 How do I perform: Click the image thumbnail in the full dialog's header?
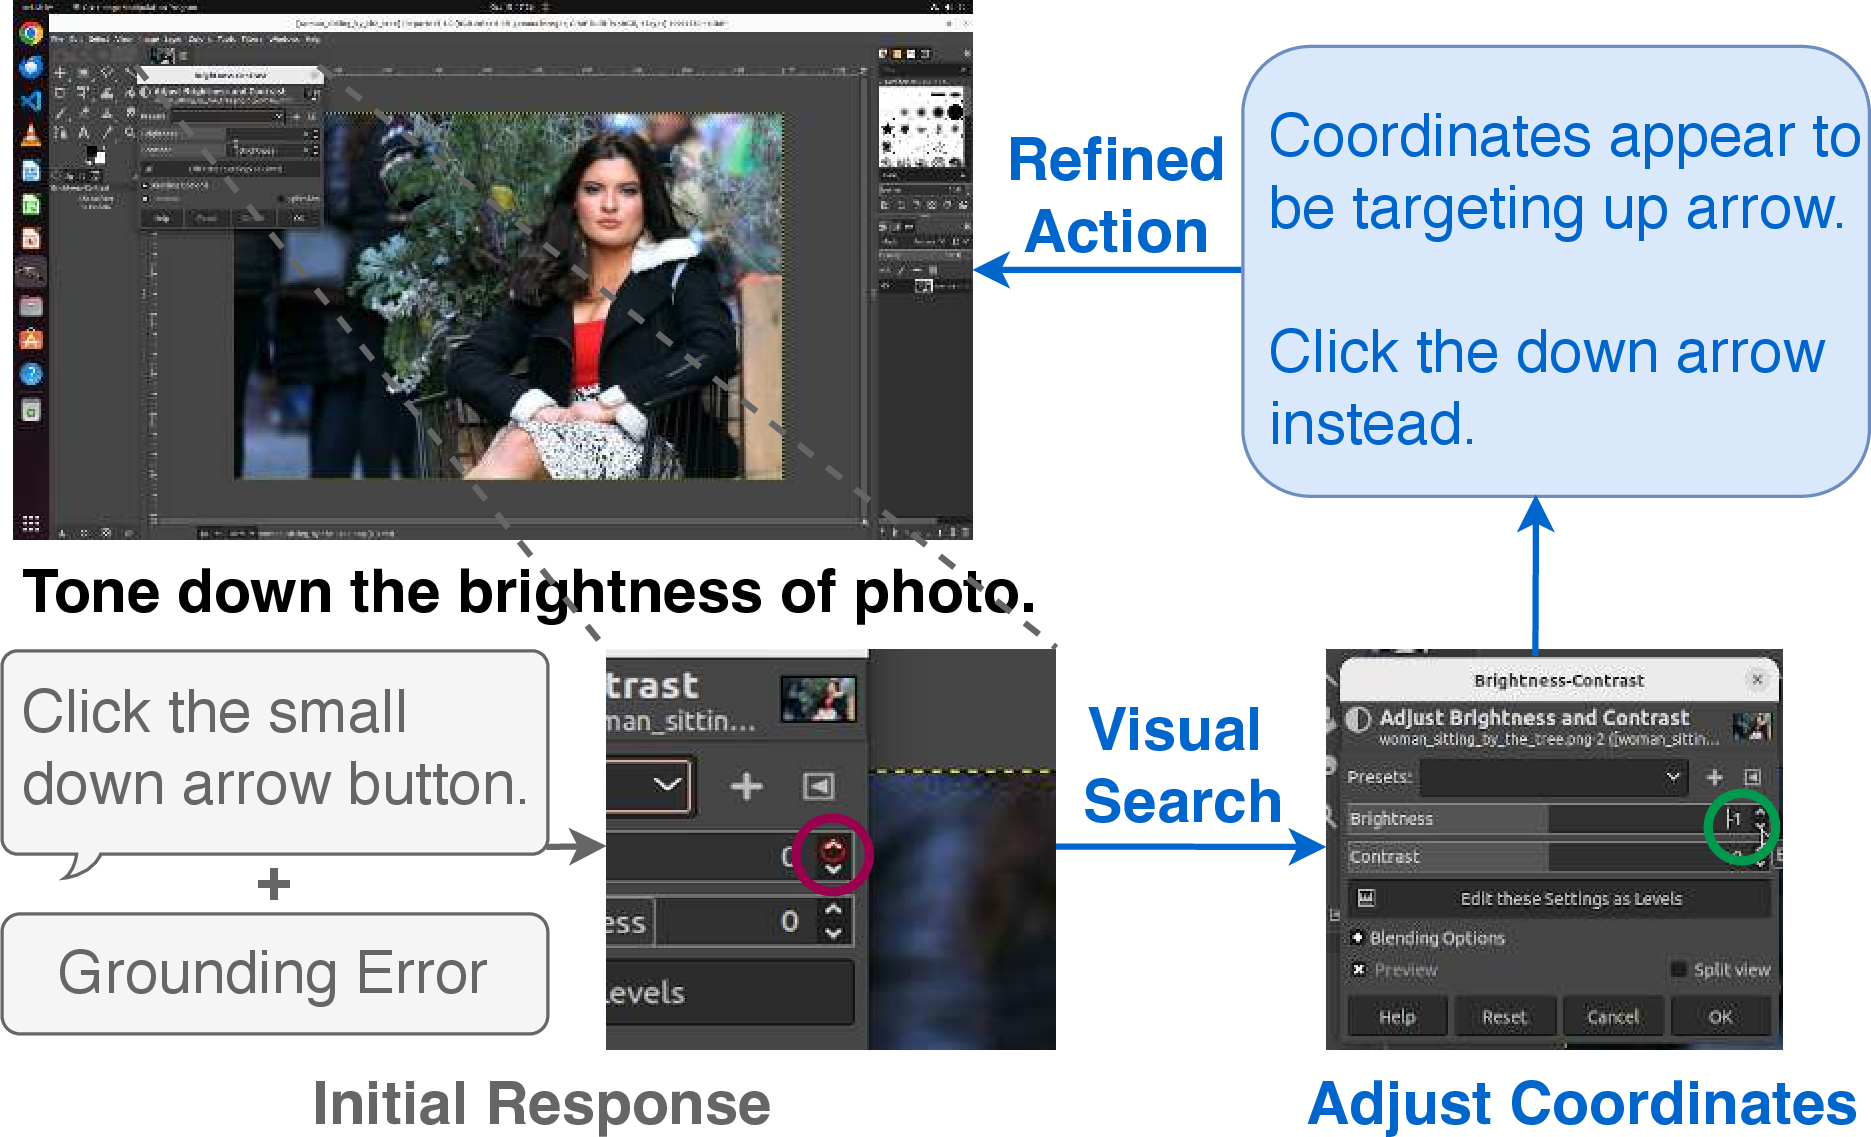[1752, 727]
